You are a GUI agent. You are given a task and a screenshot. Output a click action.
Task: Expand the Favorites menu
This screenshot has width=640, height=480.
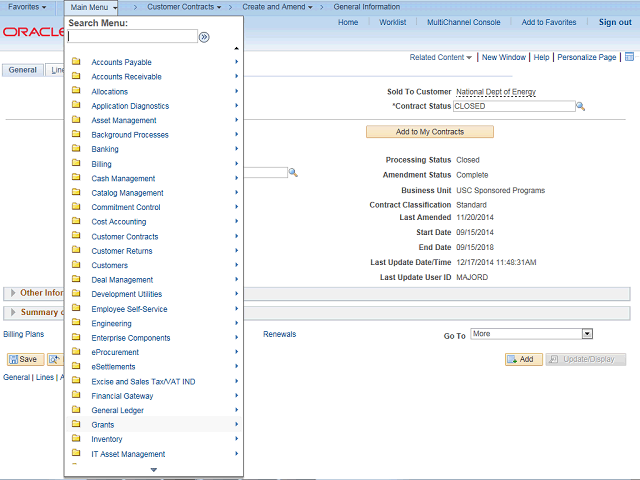tap(27, 7)
